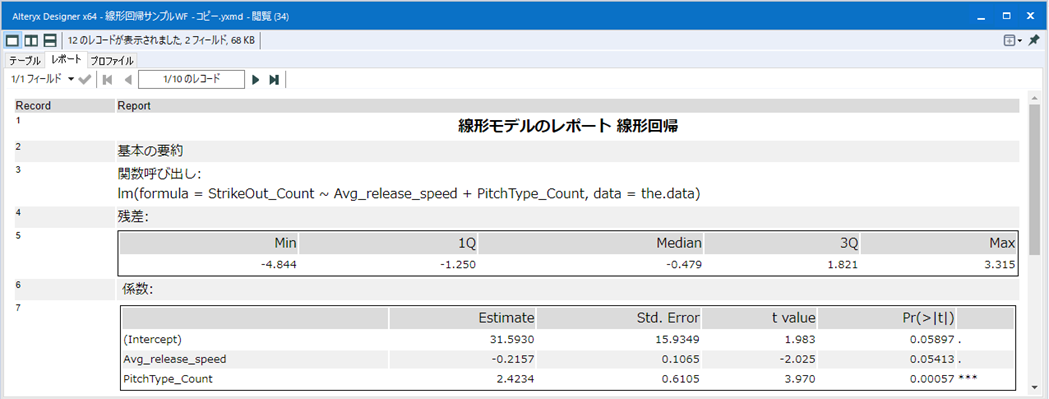
Task: Click the record number input box
Action: (x=191, y=79)
